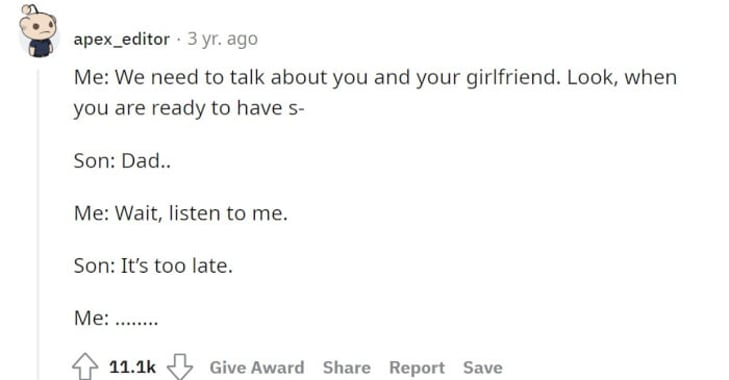Image resolution: width=729 pixels, height=380 pixels.
Task: Click the Give Award button
Action: pos(257,367)
